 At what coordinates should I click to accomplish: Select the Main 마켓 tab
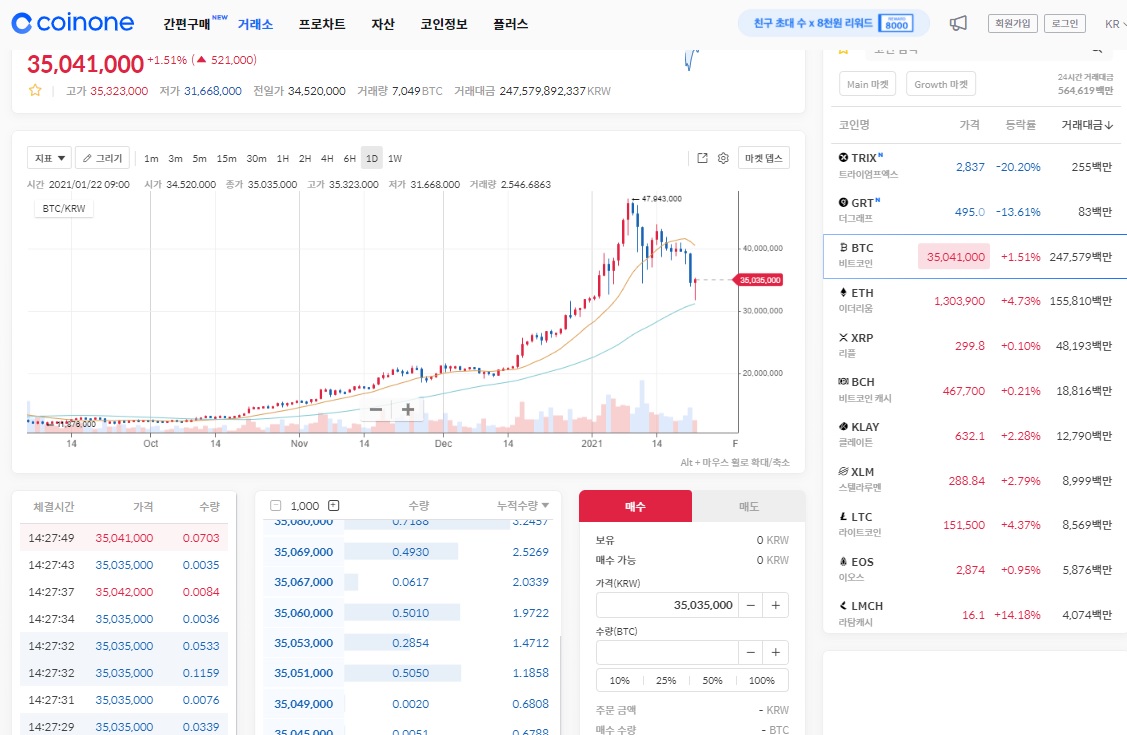point(867,84)
